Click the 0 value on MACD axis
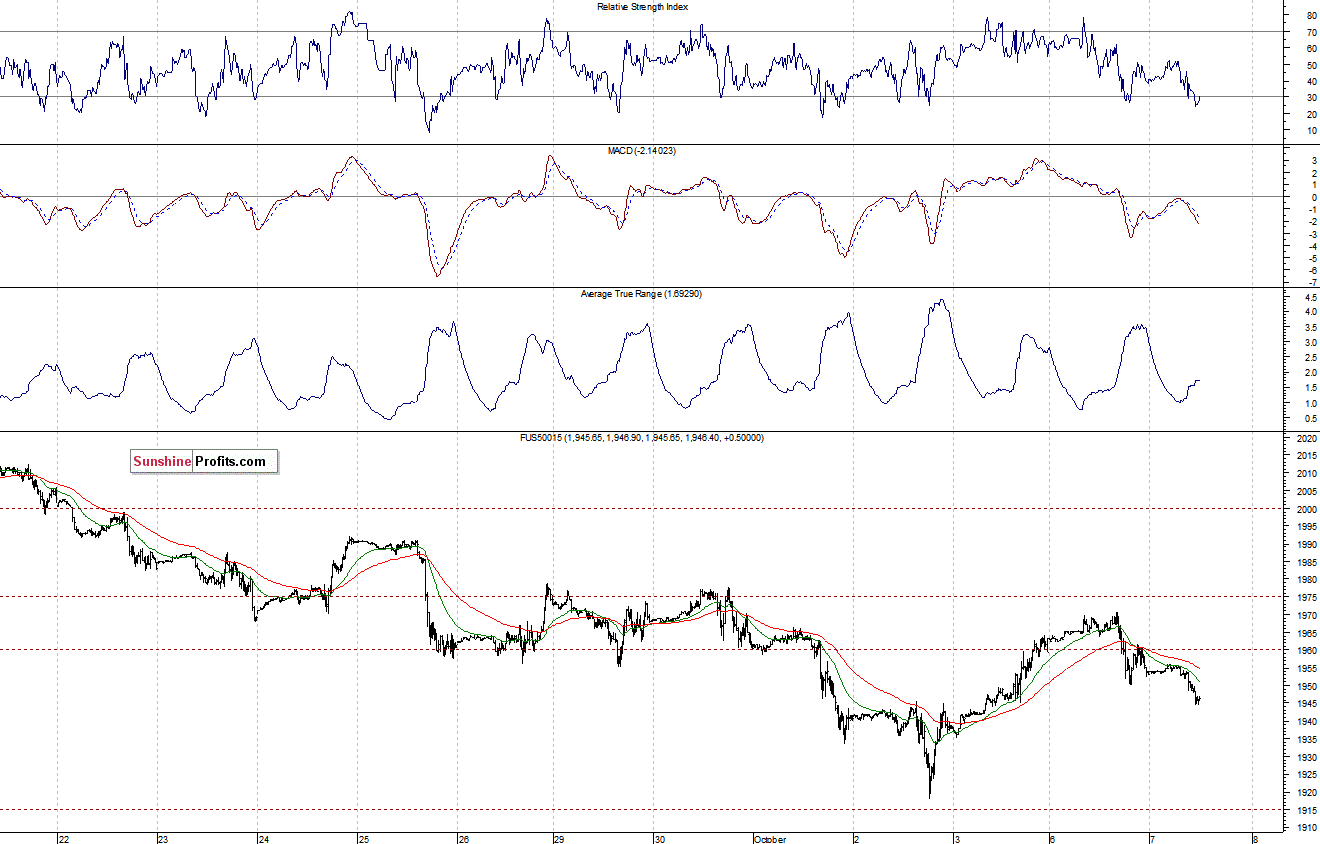1320x844 pixels. point(1313,197)
